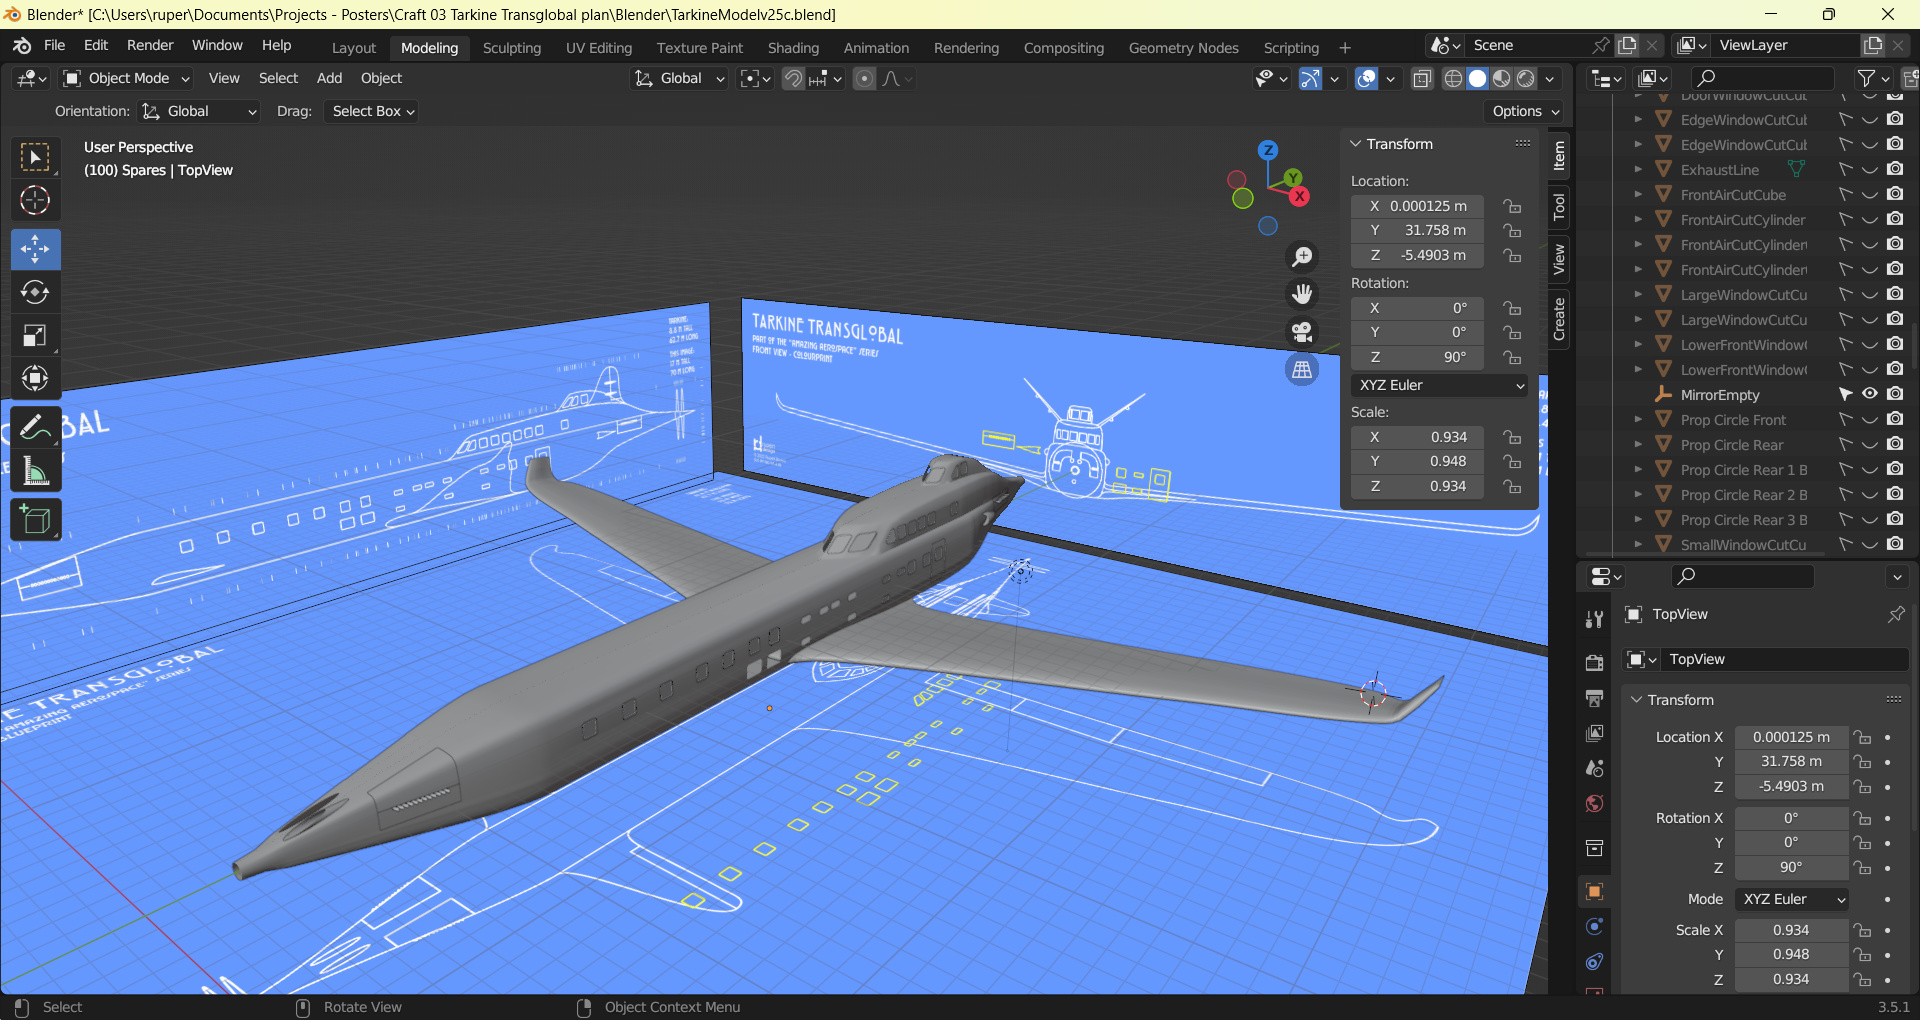Viewport: 1920px width, 1020px height.
Task: Switch to the Sculpting workspace tab
Action: point(511,48)
